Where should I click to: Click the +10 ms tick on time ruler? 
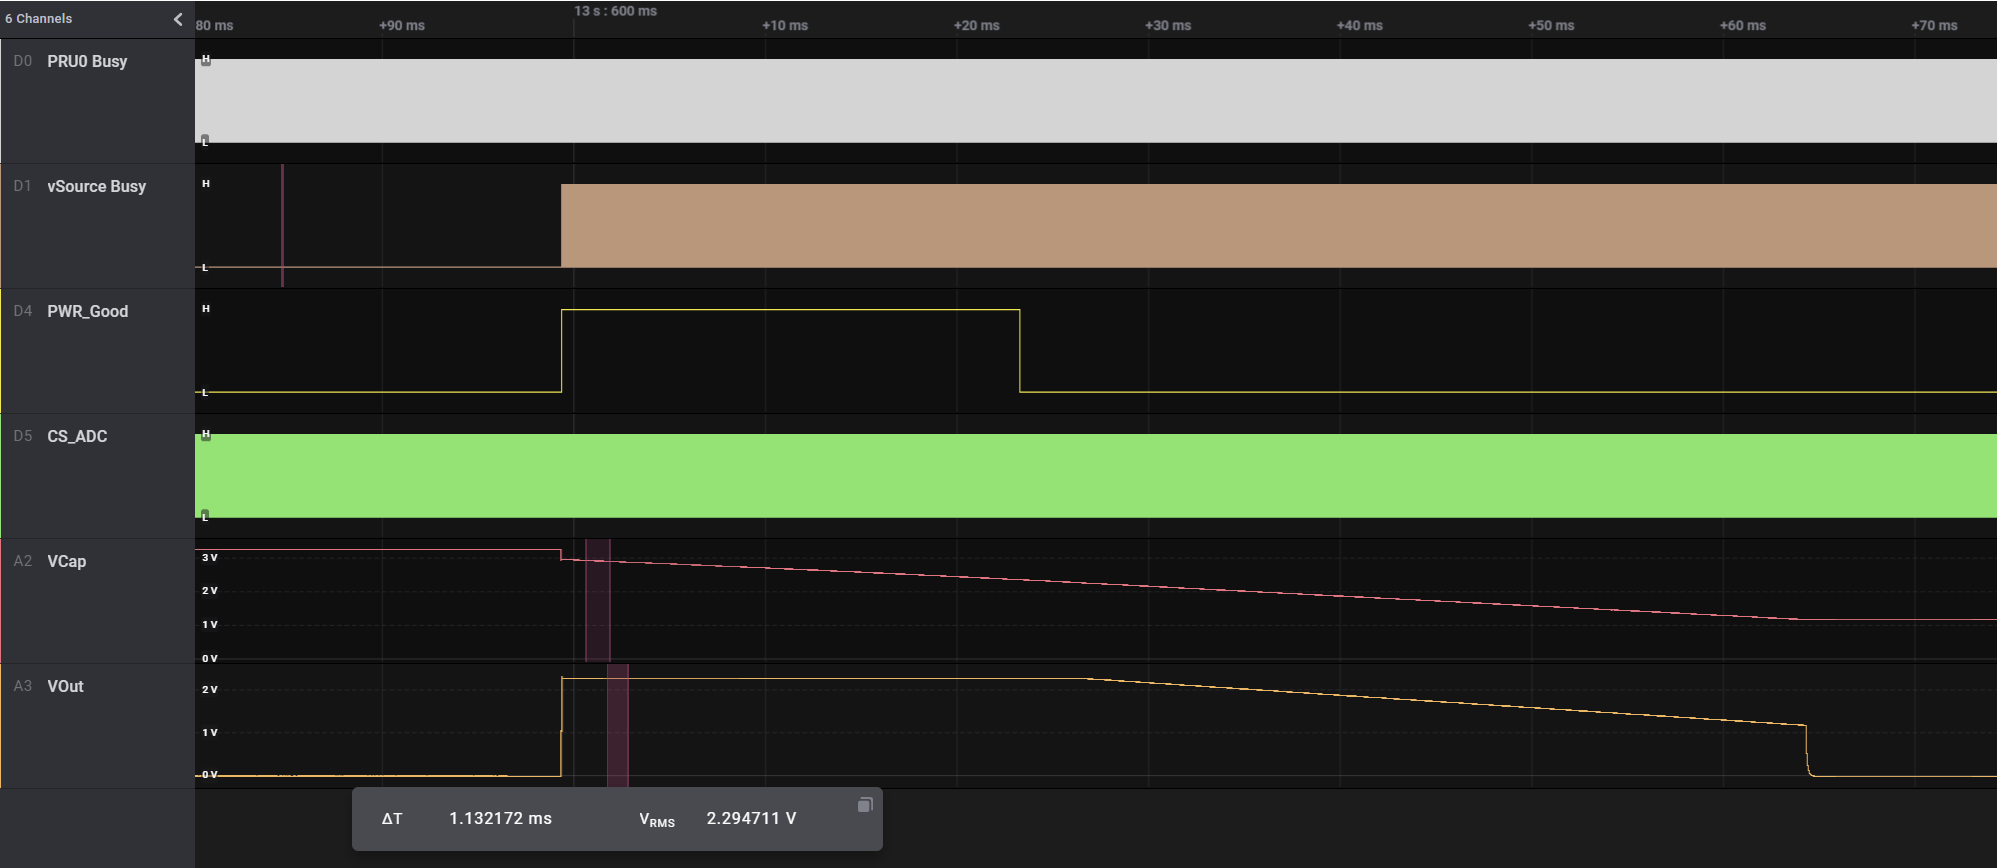coord(785,26)
